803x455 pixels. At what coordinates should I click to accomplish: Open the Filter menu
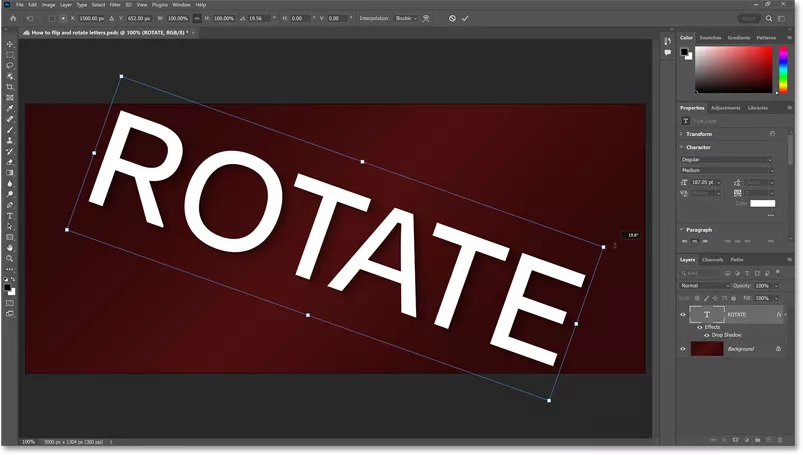(x=115, y=5)
